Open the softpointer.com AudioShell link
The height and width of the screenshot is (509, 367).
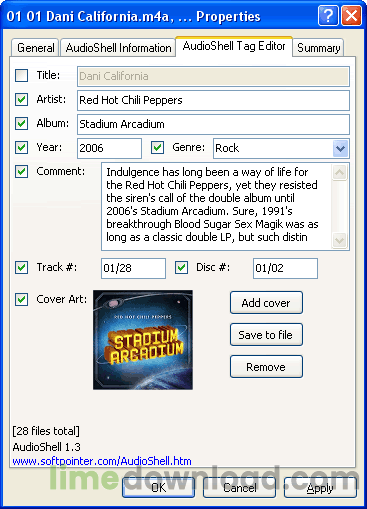pyautogui.click(x=102, y=461)
